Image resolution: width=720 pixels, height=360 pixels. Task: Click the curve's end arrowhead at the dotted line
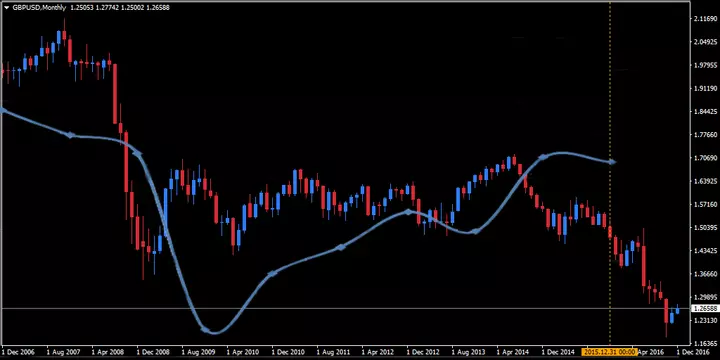(612, 162)
